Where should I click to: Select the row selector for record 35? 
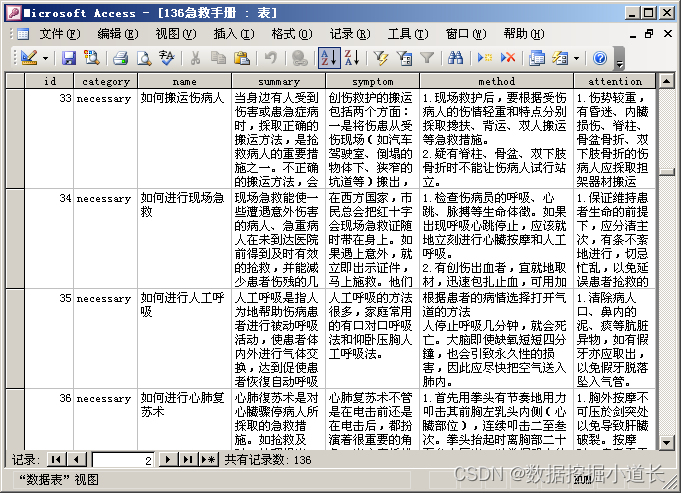tap(15, 338)
